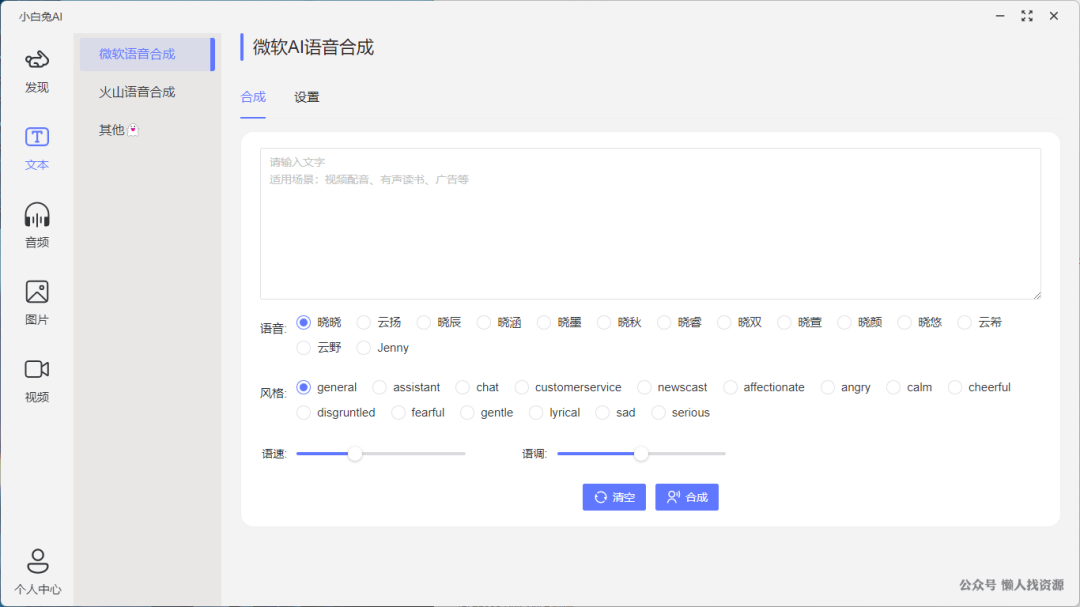
Task: Choose the 云希 voice
Action: point(964,322)
